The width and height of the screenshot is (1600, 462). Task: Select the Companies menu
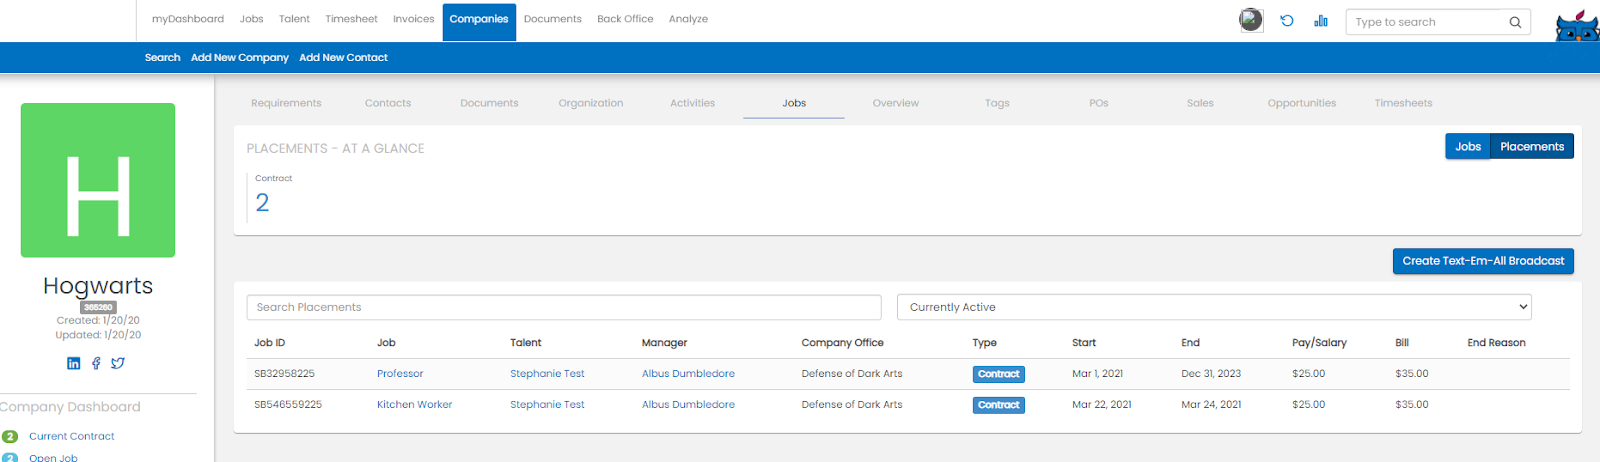coord(479,20)
